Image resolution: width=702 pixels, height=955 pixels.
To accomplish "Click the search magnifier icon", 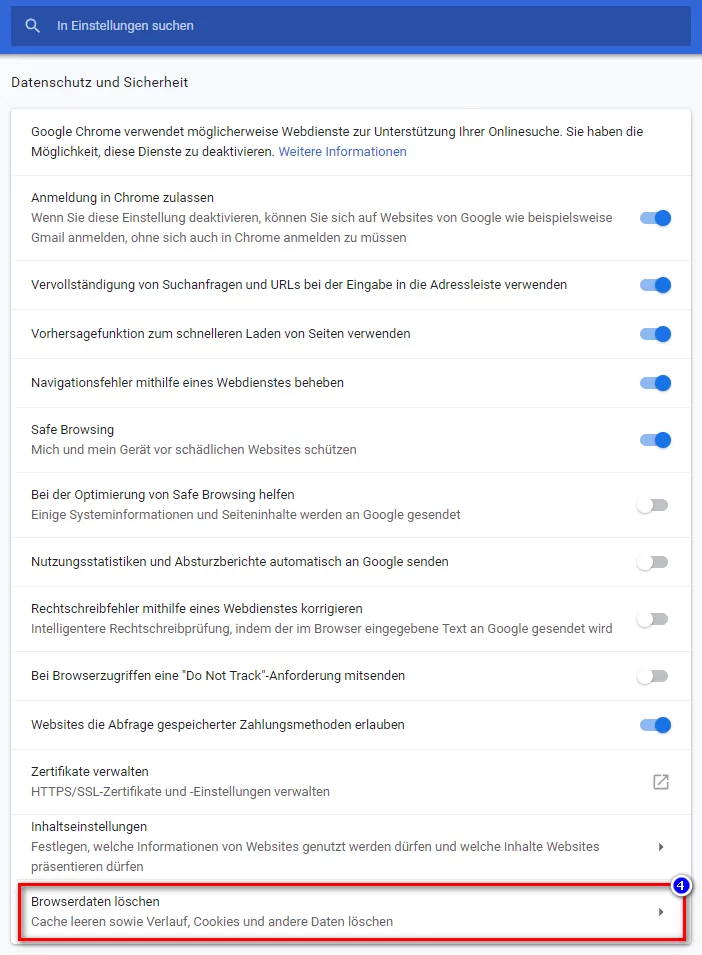I will (x=32, y=25).
